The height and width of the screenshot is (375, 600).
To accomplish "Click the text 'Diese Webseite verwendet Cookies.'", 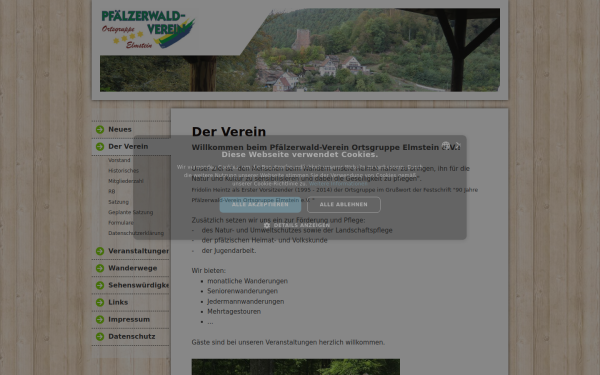I will coord(300,155).
